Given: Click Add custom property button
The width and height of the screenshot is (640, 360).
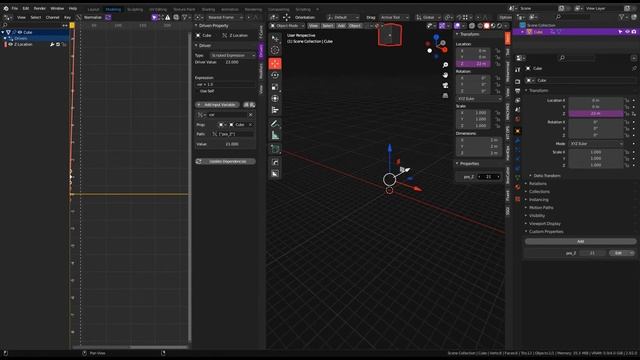Looking at the screenshot, I should (x=580, y=242).
